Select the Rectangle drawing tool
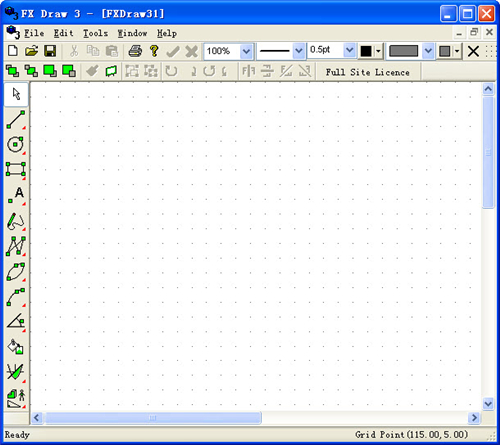 16,170
